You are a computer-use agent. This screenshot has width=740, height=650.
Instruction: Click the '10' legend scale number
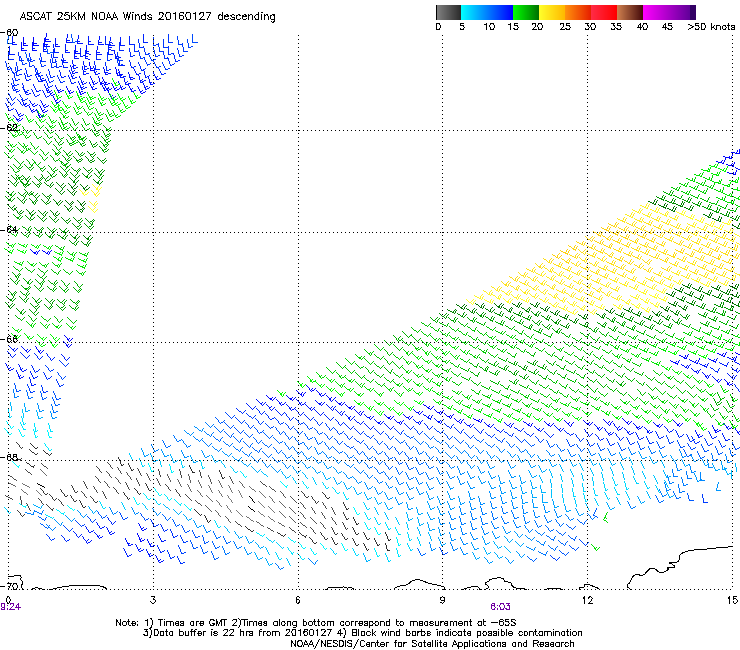point(489,27)
